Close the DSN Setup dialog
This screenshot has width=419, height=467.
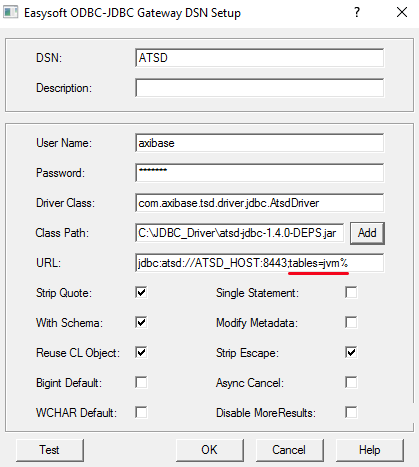point(402,12)
